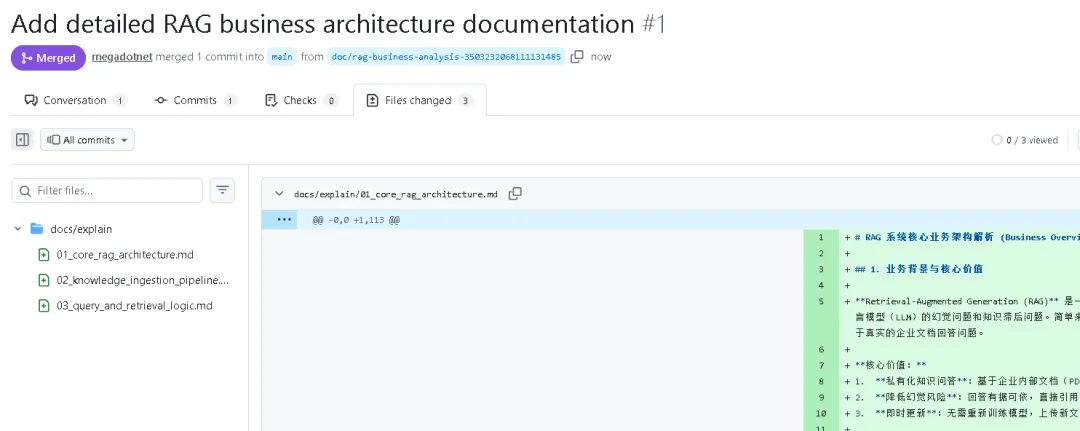Toggle the file tree sidebar

[22, 140]
